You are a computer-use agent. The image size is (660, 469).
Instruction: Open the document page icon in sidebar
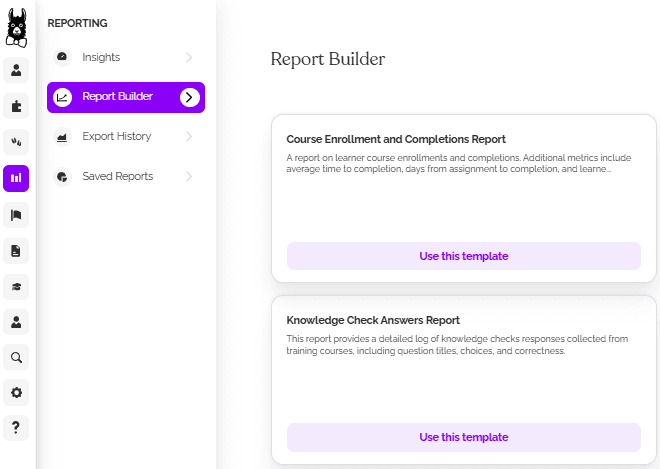point(16,251)
